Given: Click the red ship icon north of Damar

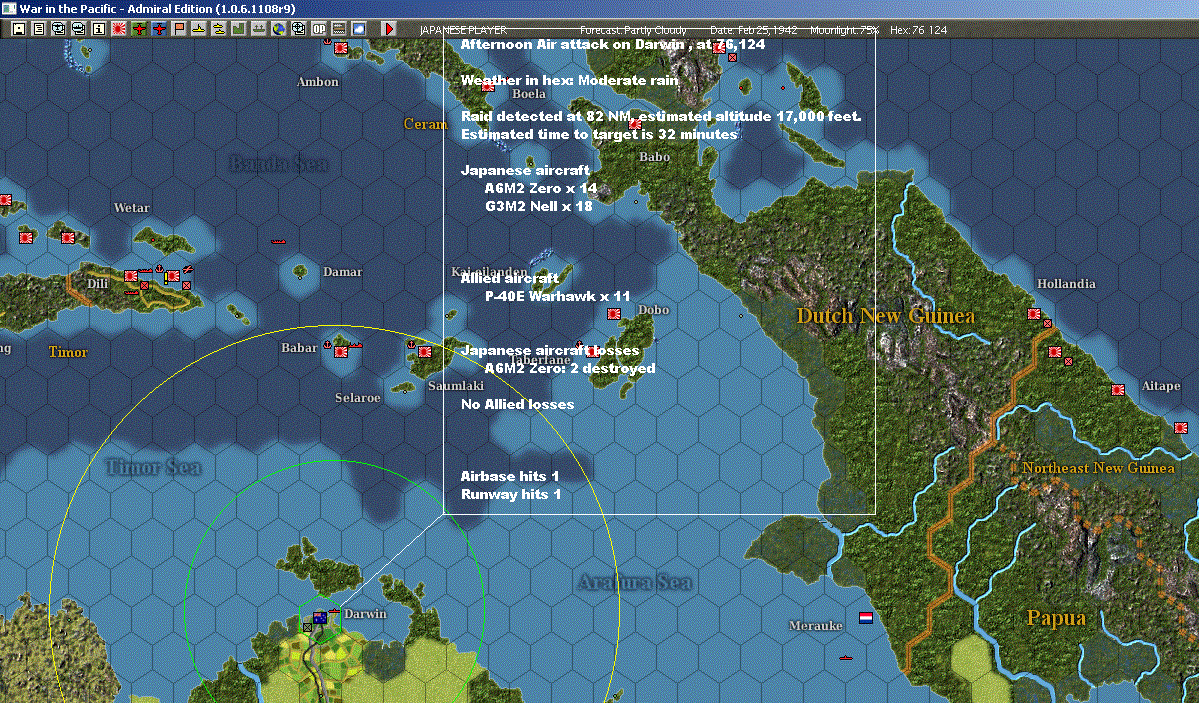Looking at the screenshot, I should point(278,242).
